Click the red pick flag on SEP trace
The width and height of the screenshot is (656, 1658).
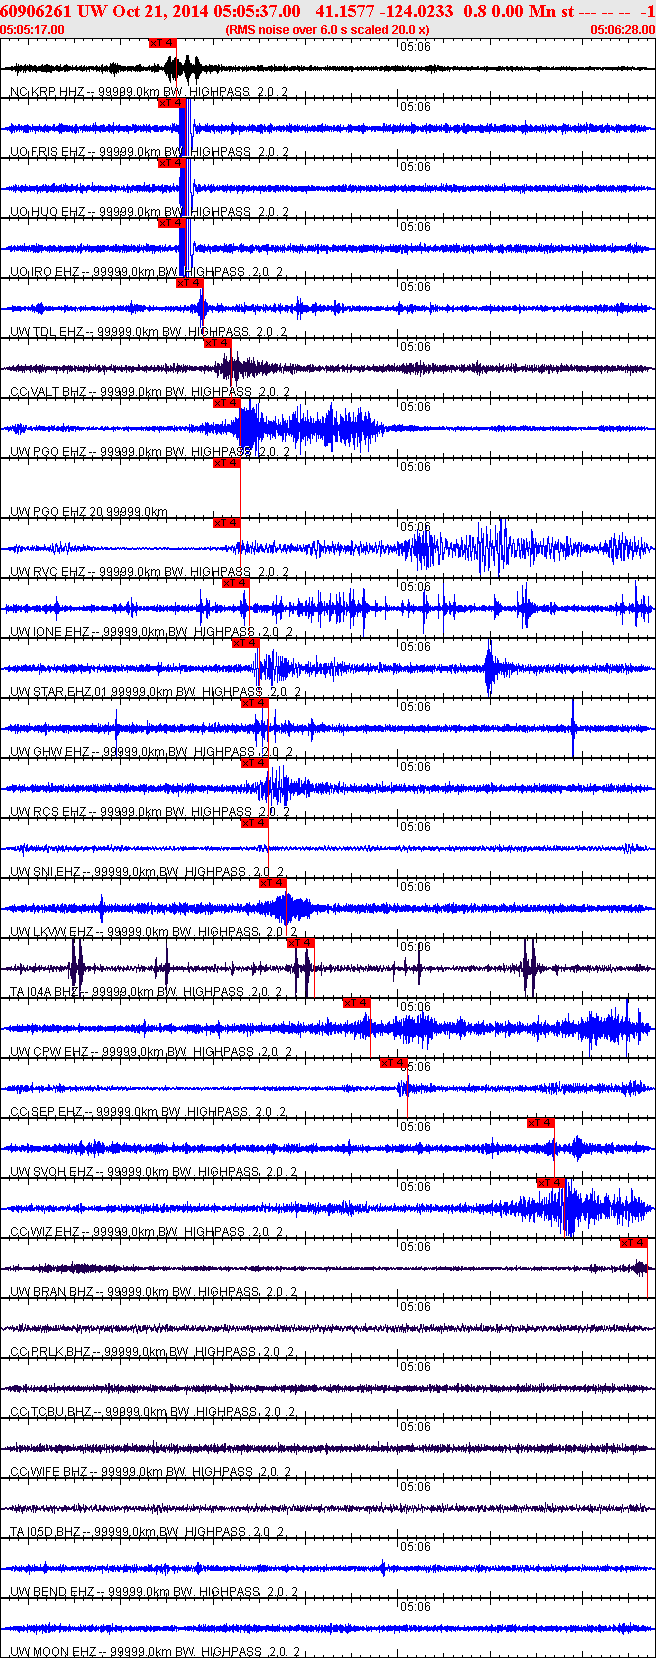pos(393,1063)
